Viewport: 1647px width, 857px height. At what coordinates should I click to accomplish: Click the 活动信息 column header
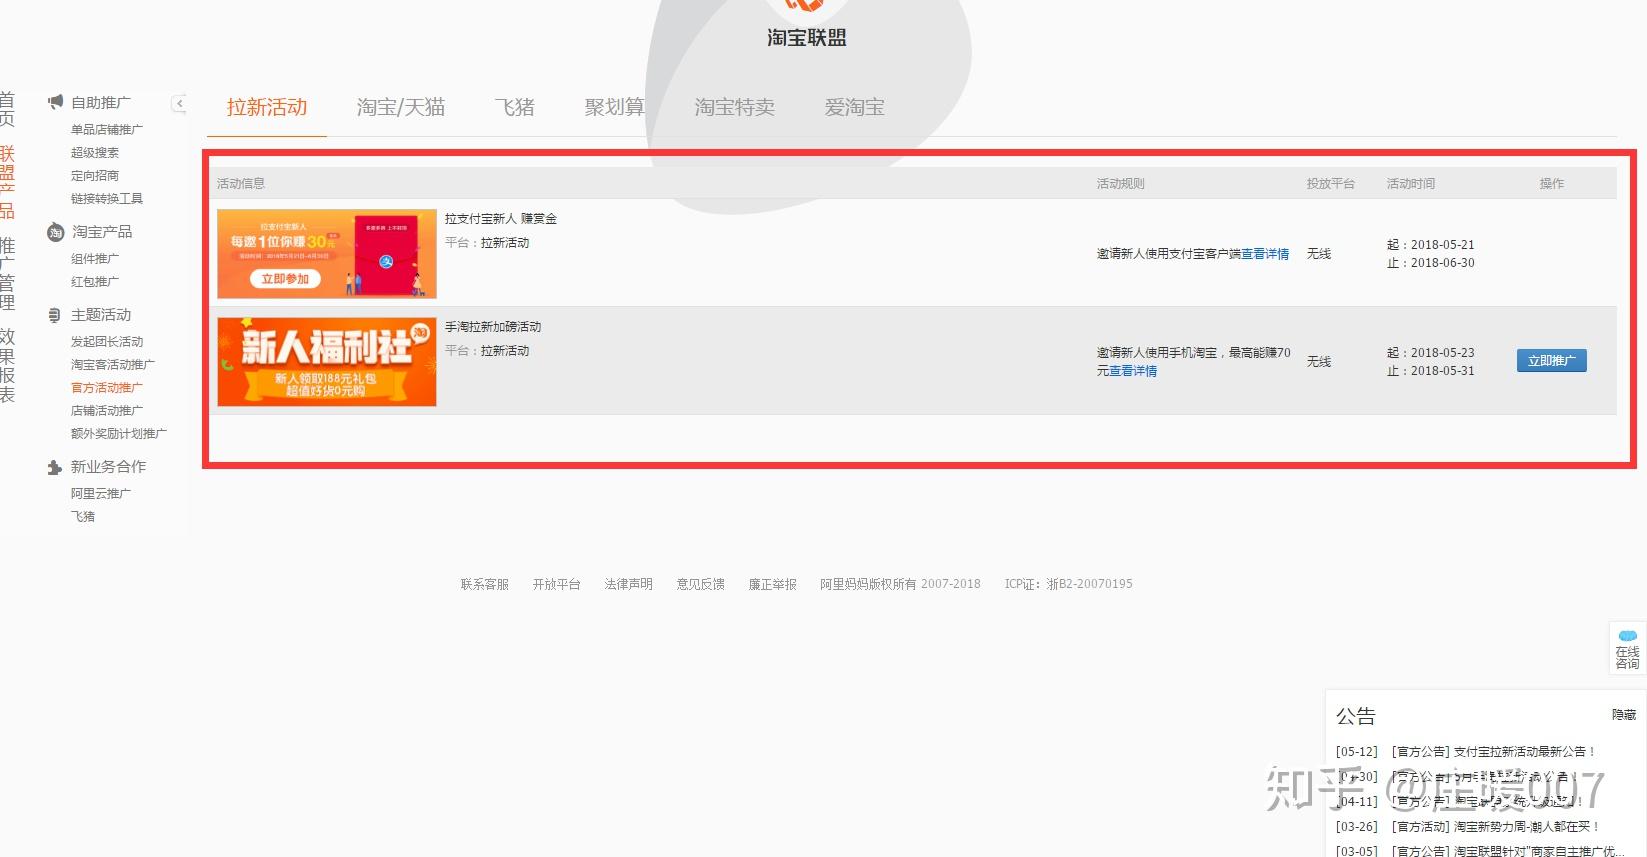click(x=241, y=184)
